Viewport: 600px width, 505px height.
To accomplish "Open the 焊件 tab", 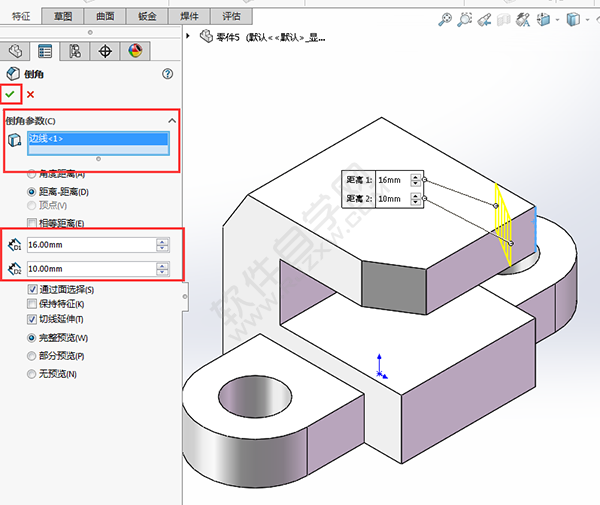I will click(189, 16).
